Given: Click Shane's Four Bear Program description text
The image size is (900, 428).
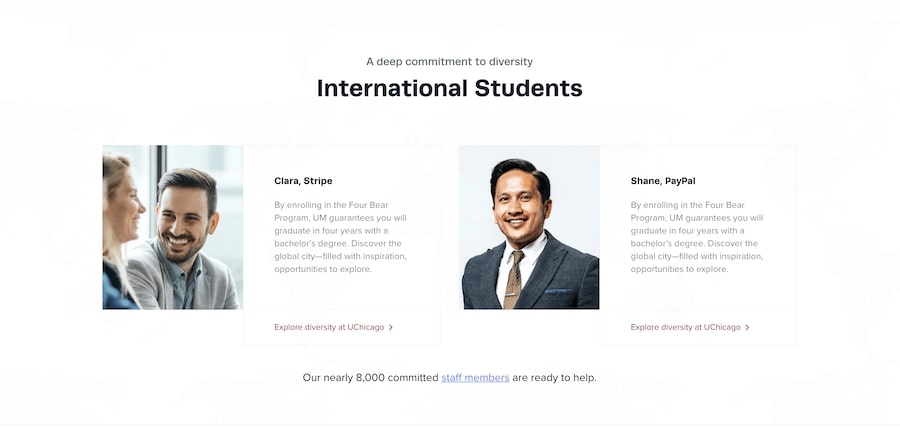Looking at the screenshot, I should (x=697, y=237).
